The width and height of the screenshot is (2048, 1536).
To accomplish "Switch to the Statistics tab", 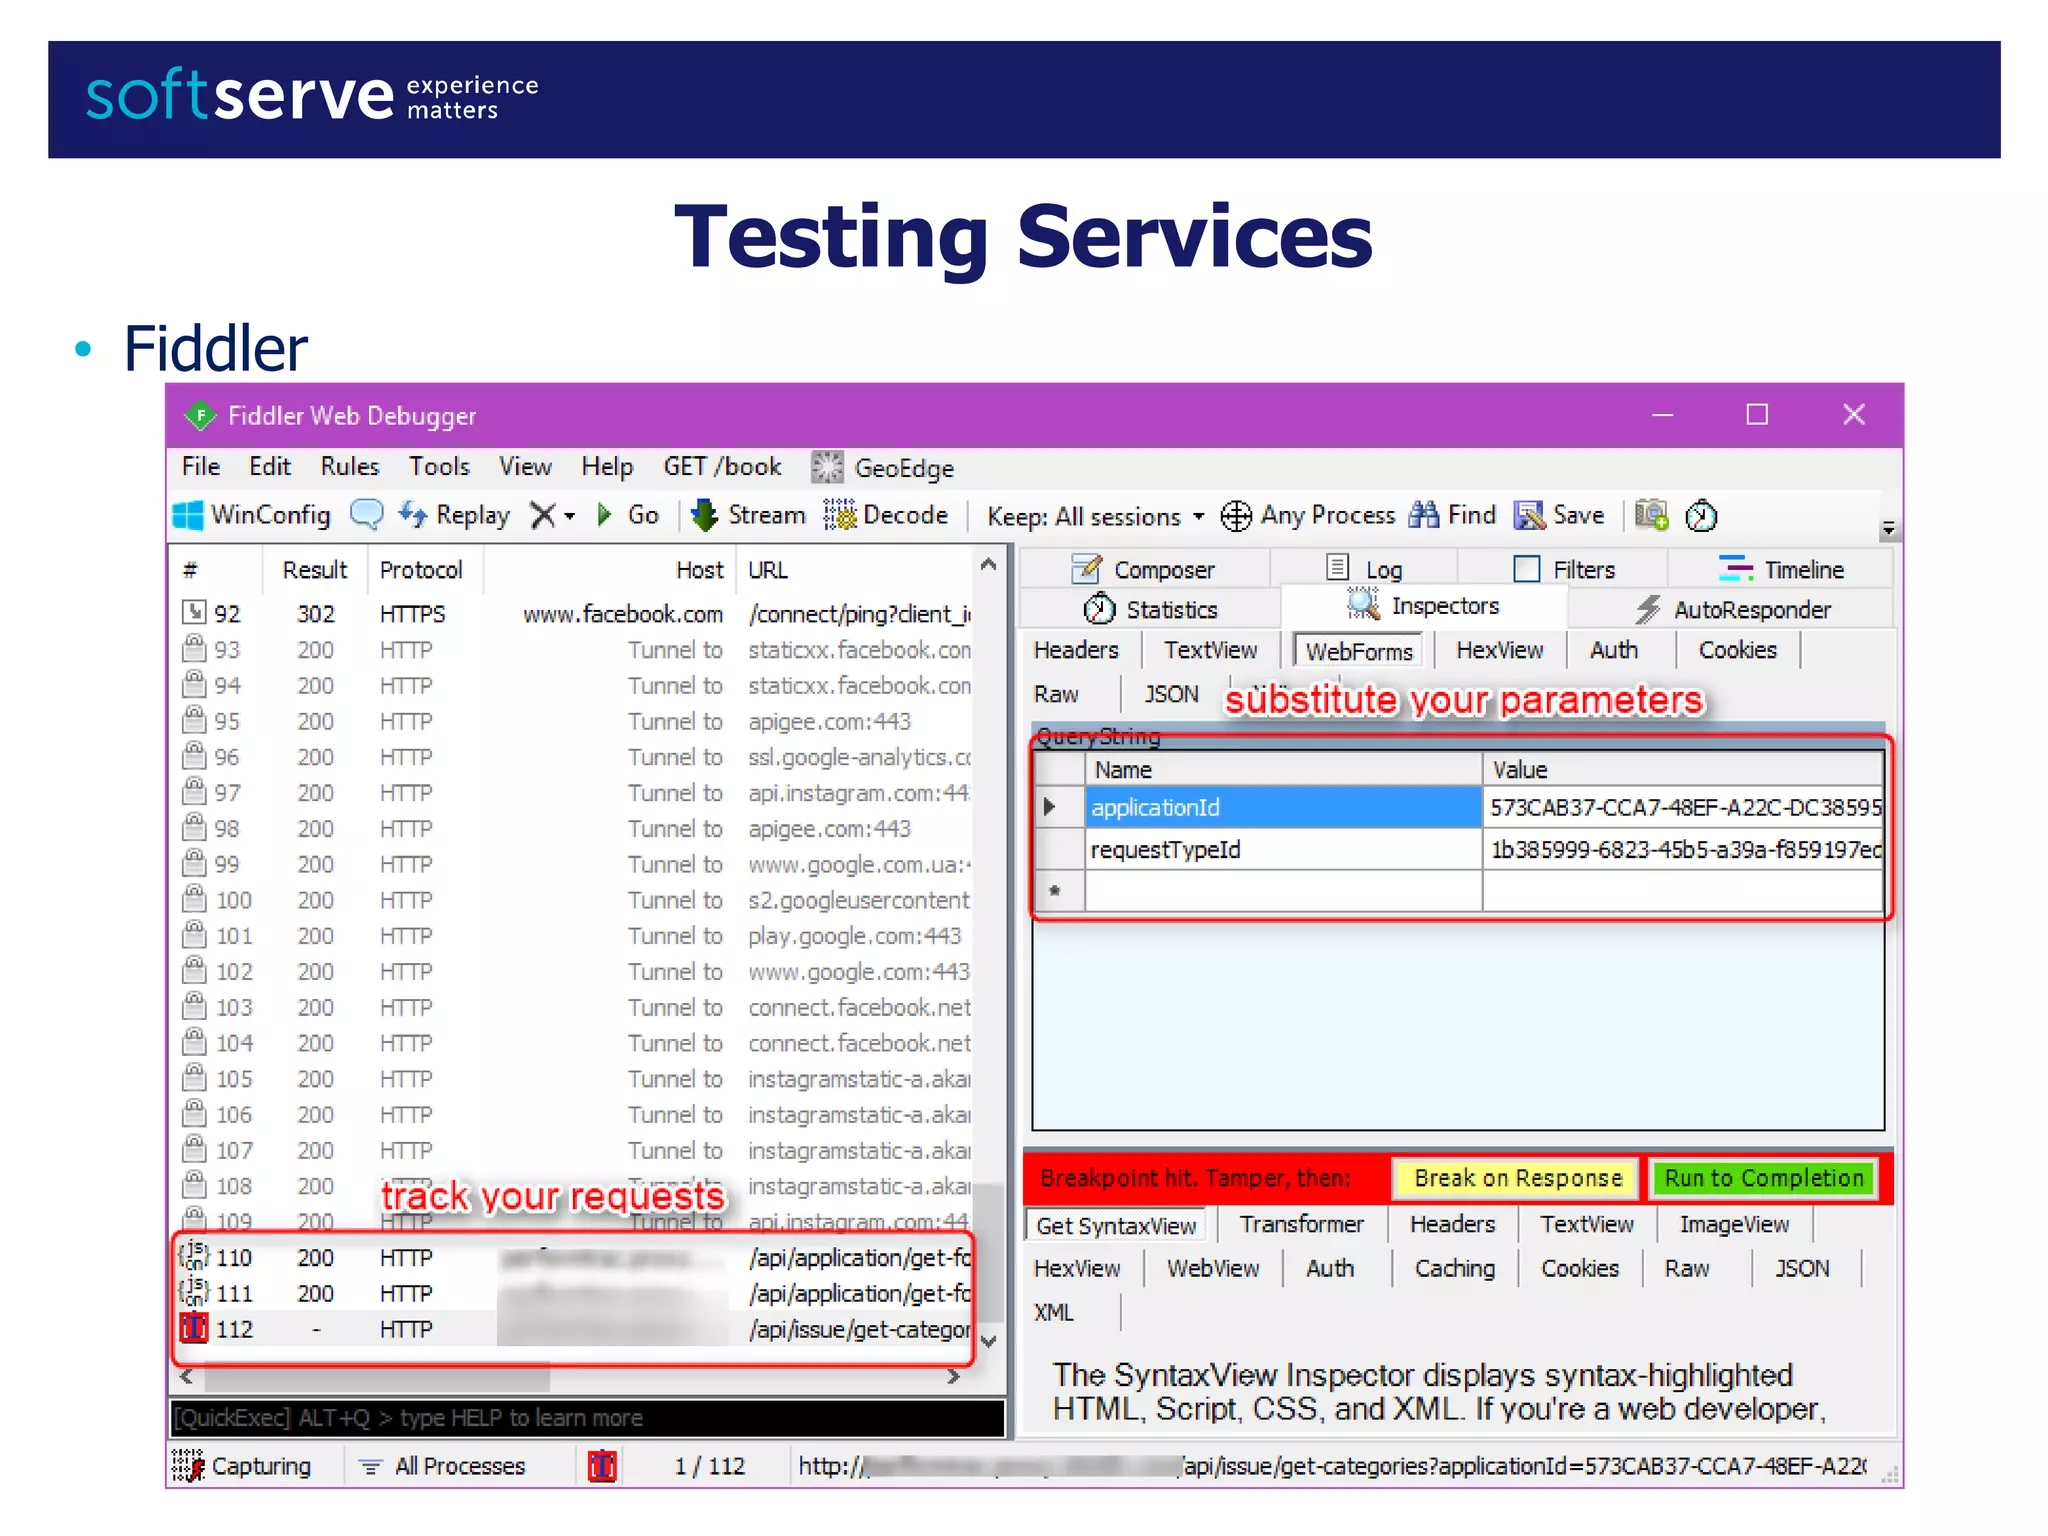I will point(1151,609).
